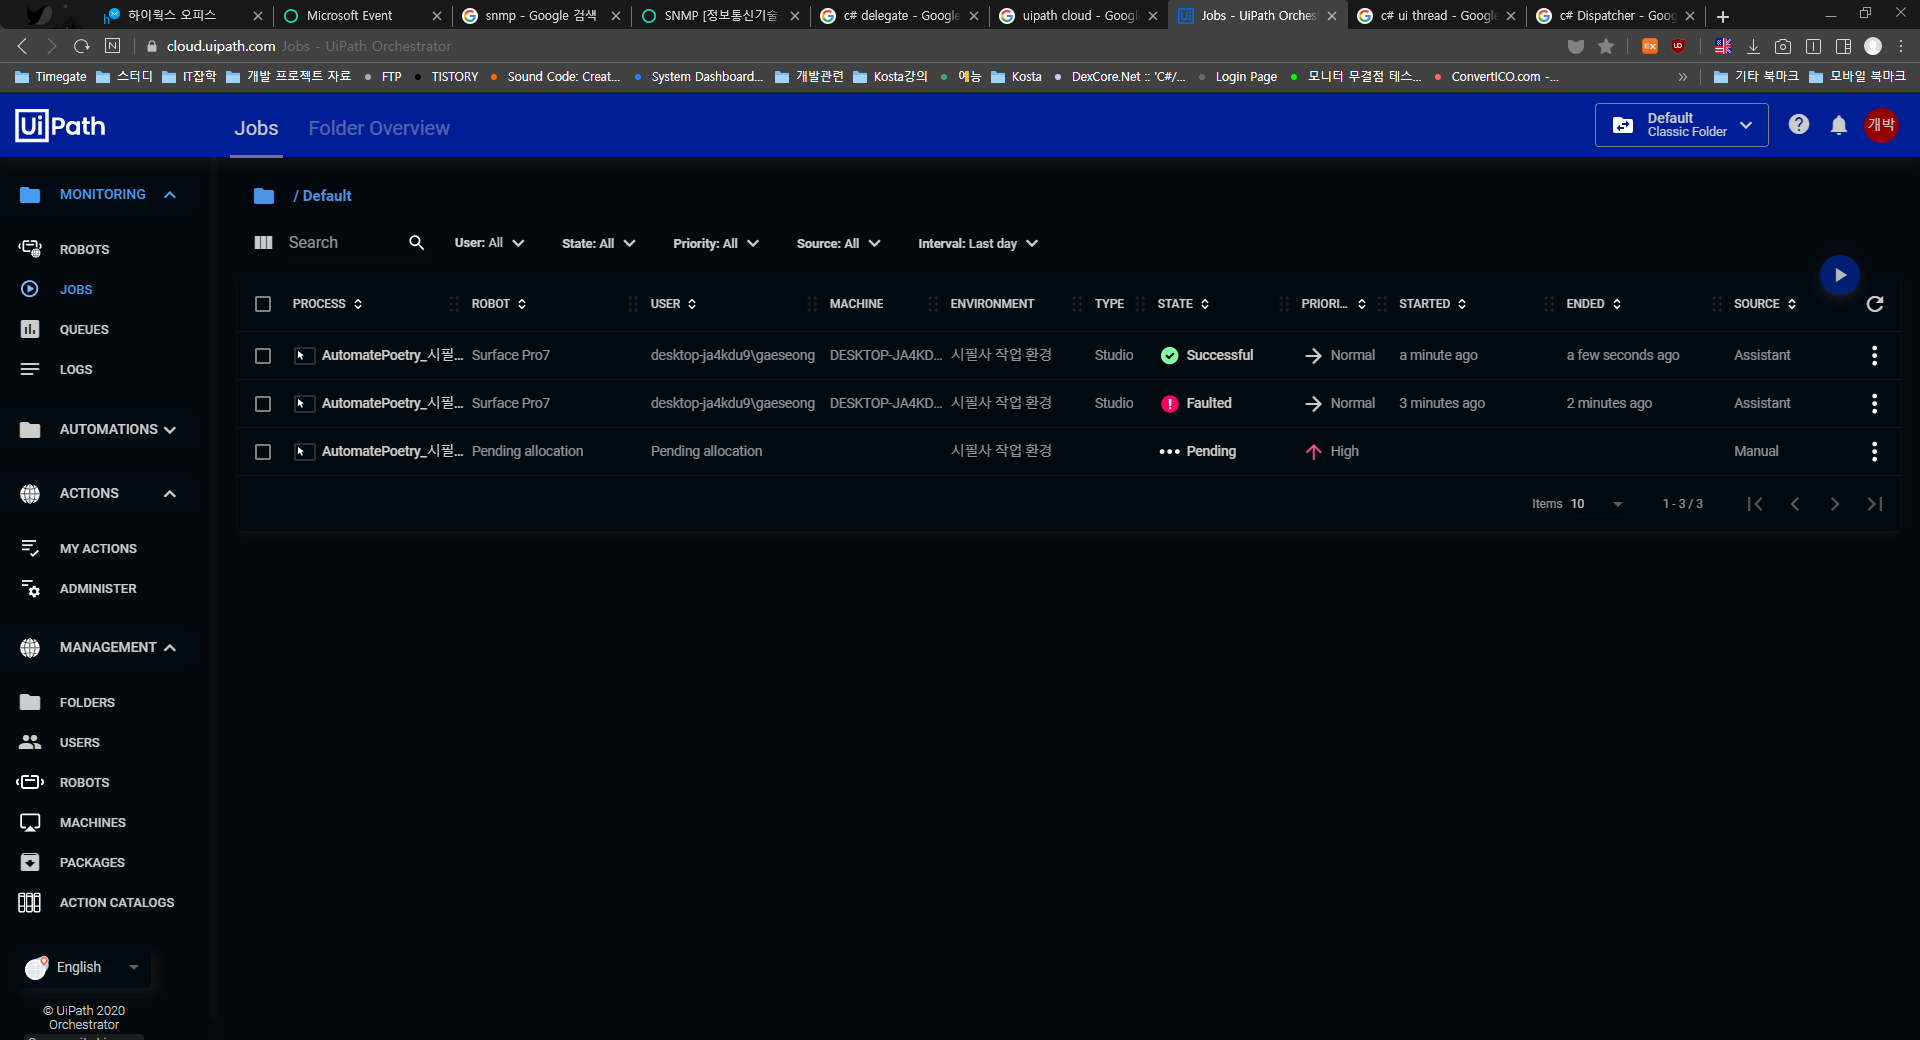Click the blue Start job play button
The height and width of the screenshot is (1040, 1920).
click(1840, 275)
